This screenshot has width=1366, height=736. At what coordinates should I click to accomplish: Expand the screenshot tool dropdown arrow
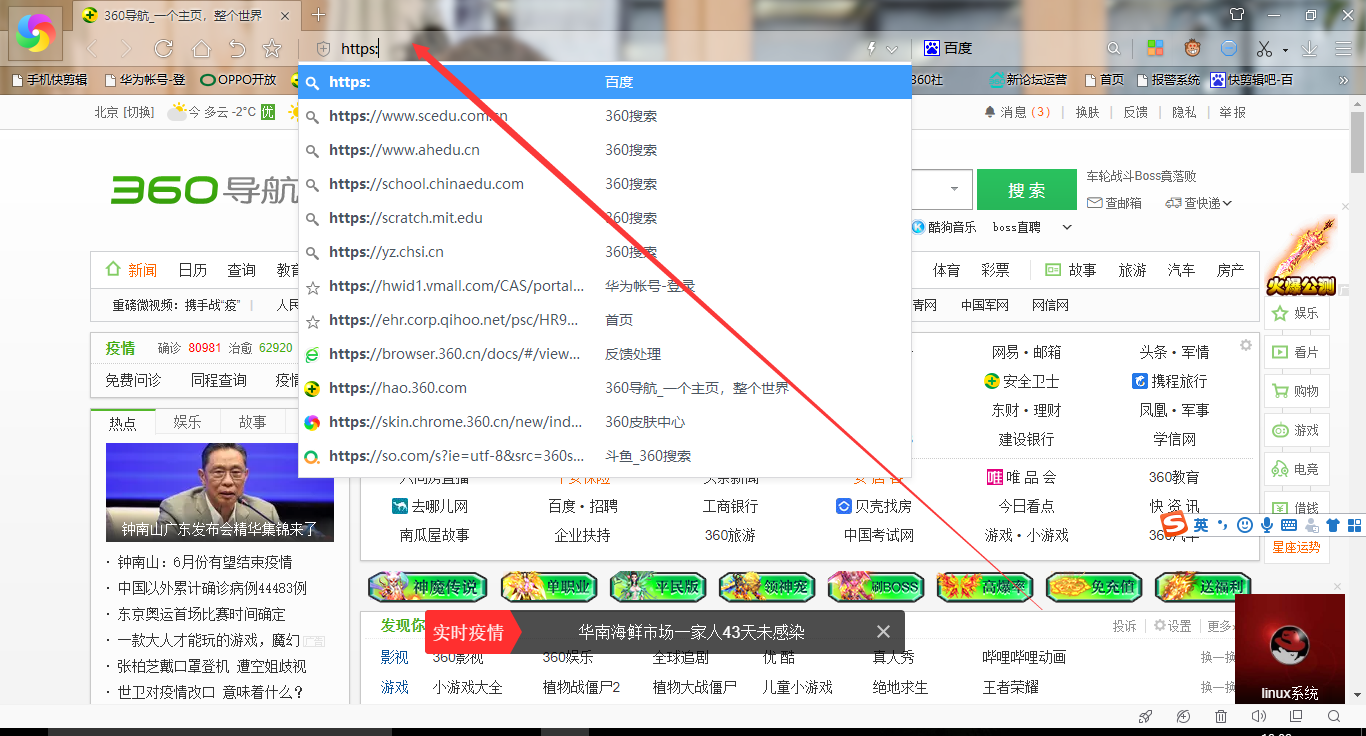[x=1284, y=49]
